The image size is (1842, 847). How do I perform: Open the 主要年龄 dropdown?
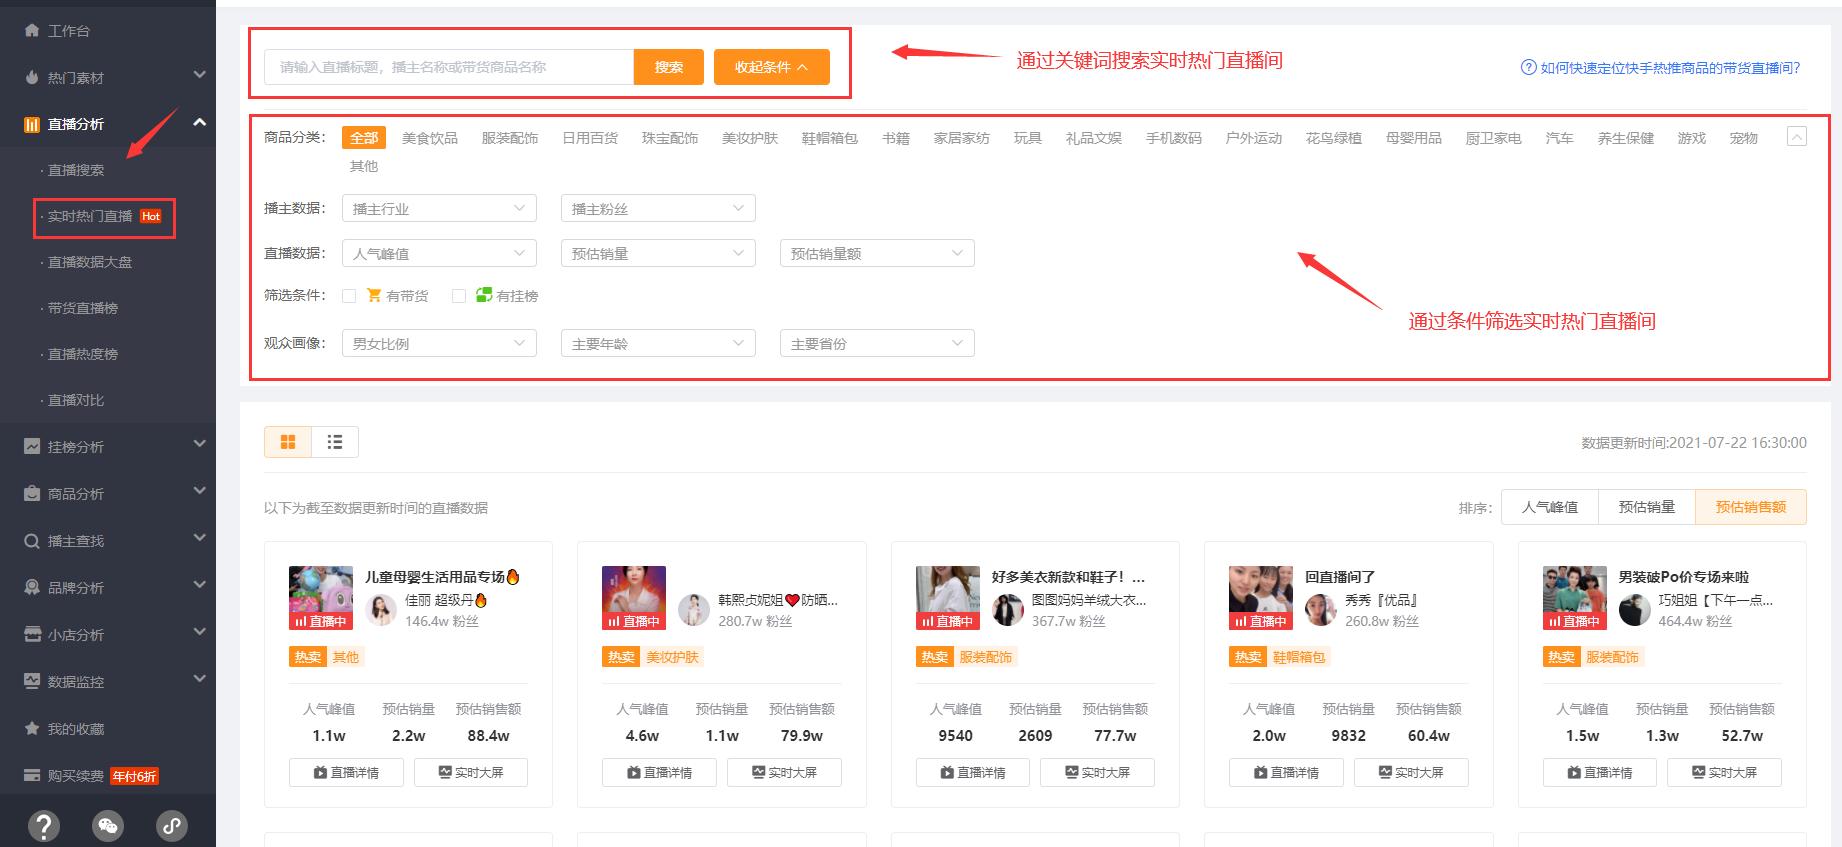coord(658,343)
